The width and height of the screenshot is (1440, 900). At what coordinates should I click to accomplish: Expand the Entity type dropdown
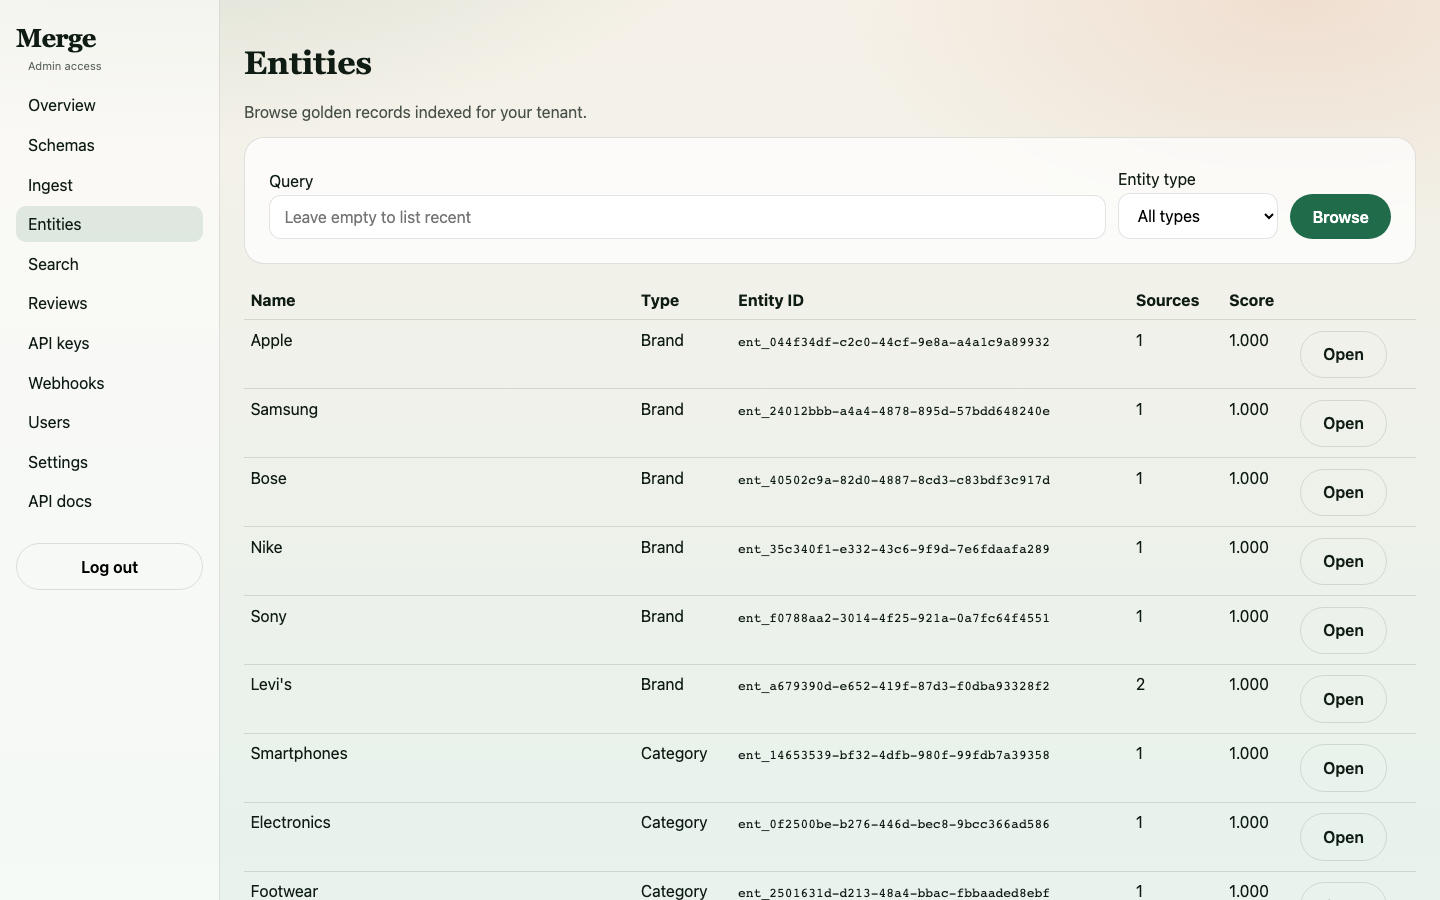point(1198,216)
